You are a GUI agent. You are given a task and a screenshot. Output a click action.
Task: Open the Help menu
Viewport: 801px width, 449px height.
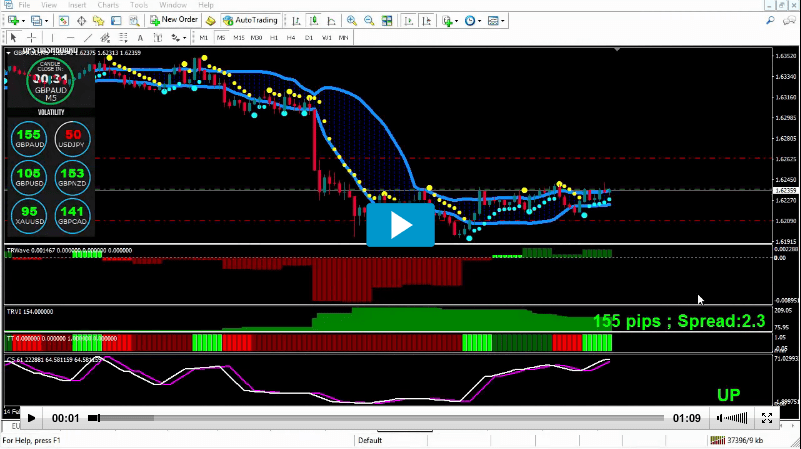pos(206,5)
